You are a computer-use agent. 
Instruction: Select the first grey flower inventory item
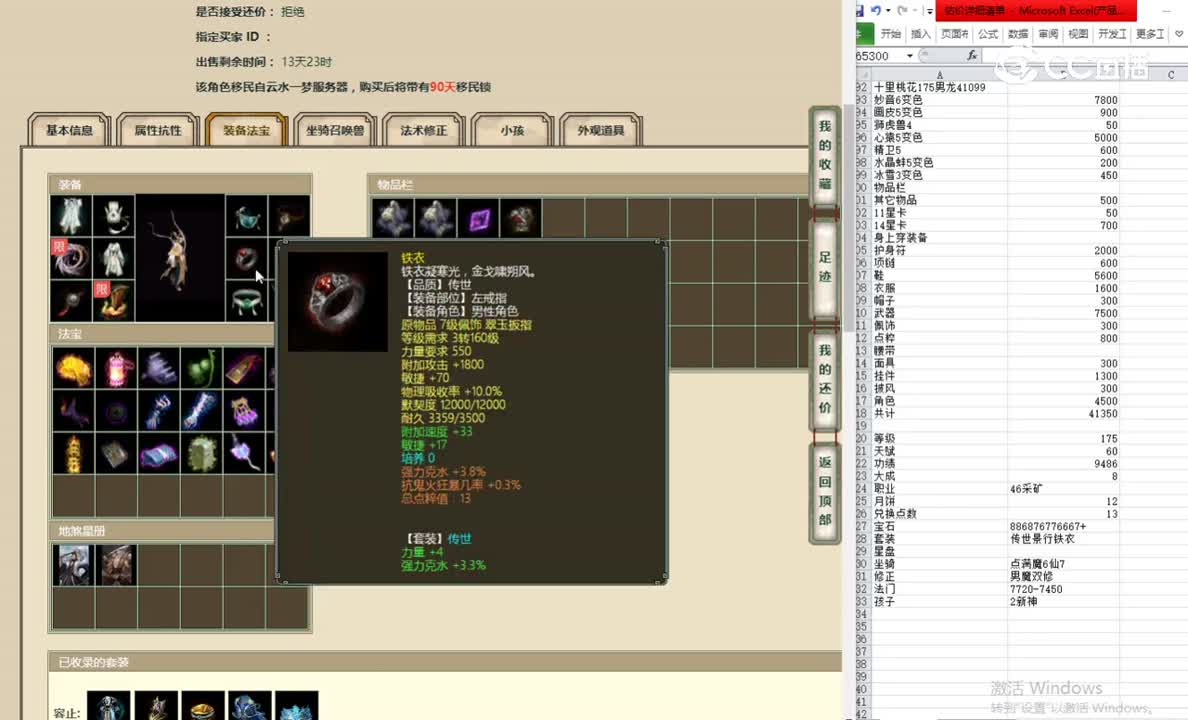click(x=392, y=219)
